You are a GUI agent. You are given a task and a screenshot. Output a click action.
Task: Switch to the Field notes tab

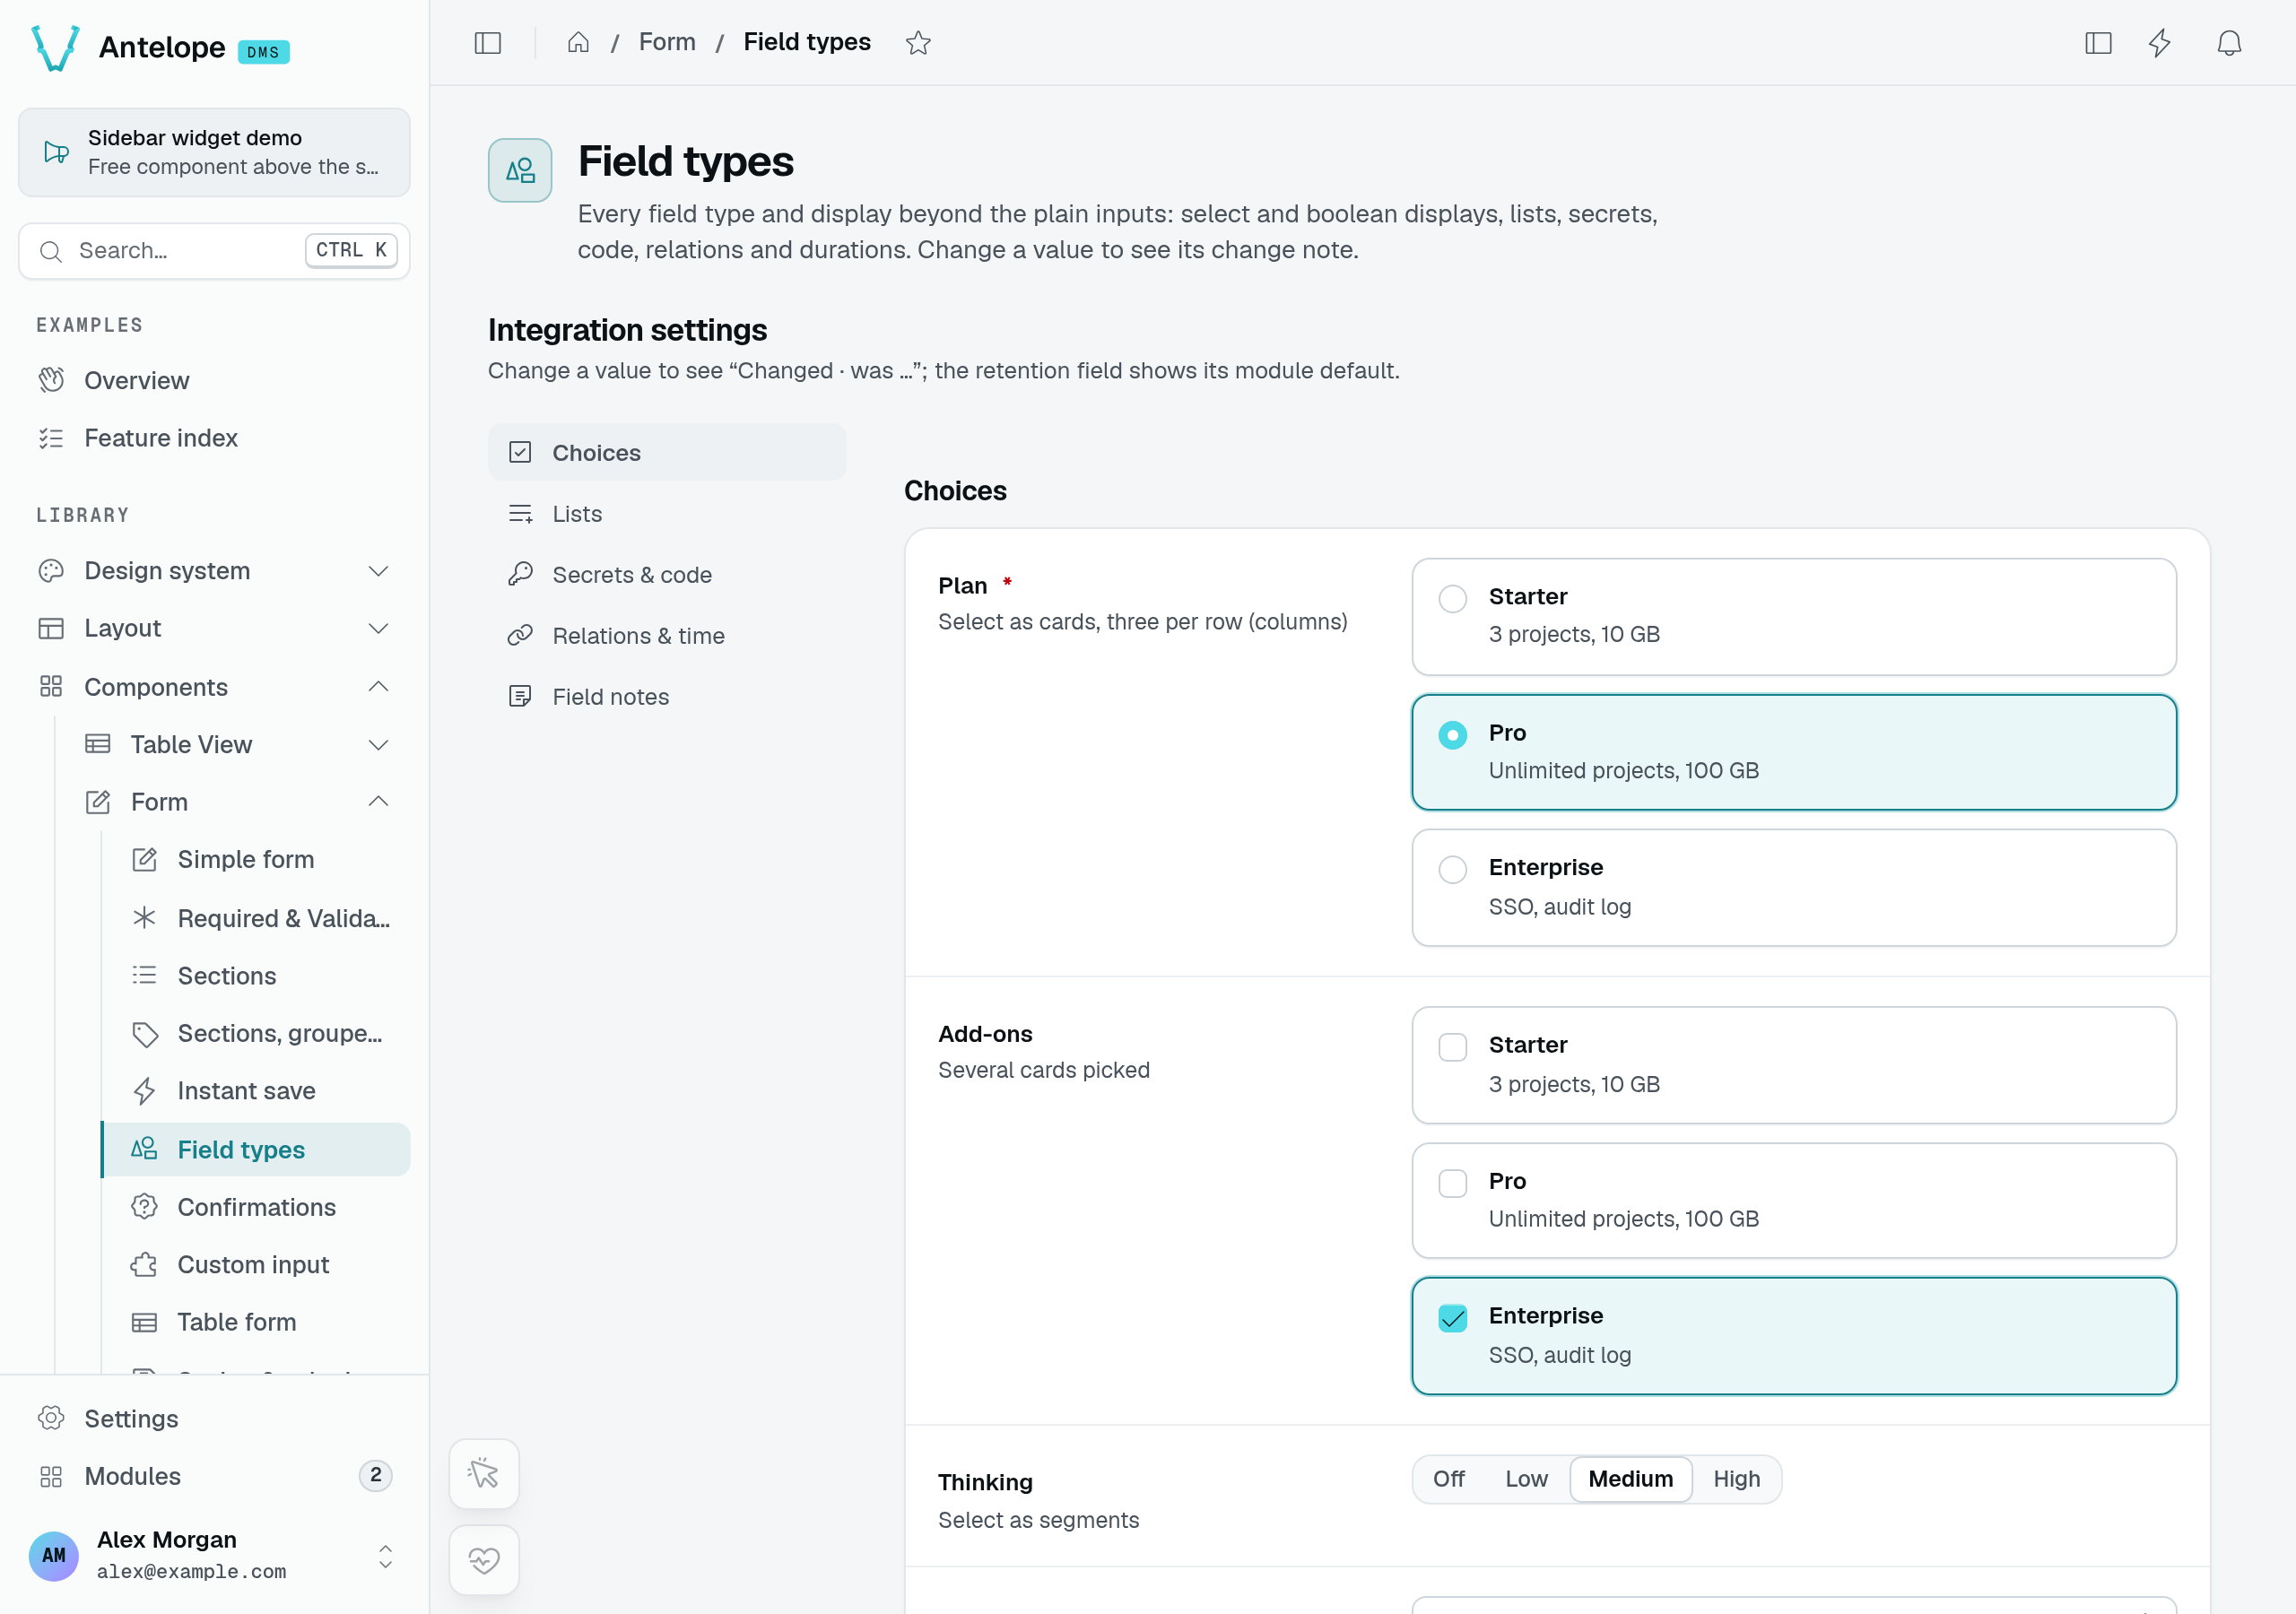tap(667, 697)
